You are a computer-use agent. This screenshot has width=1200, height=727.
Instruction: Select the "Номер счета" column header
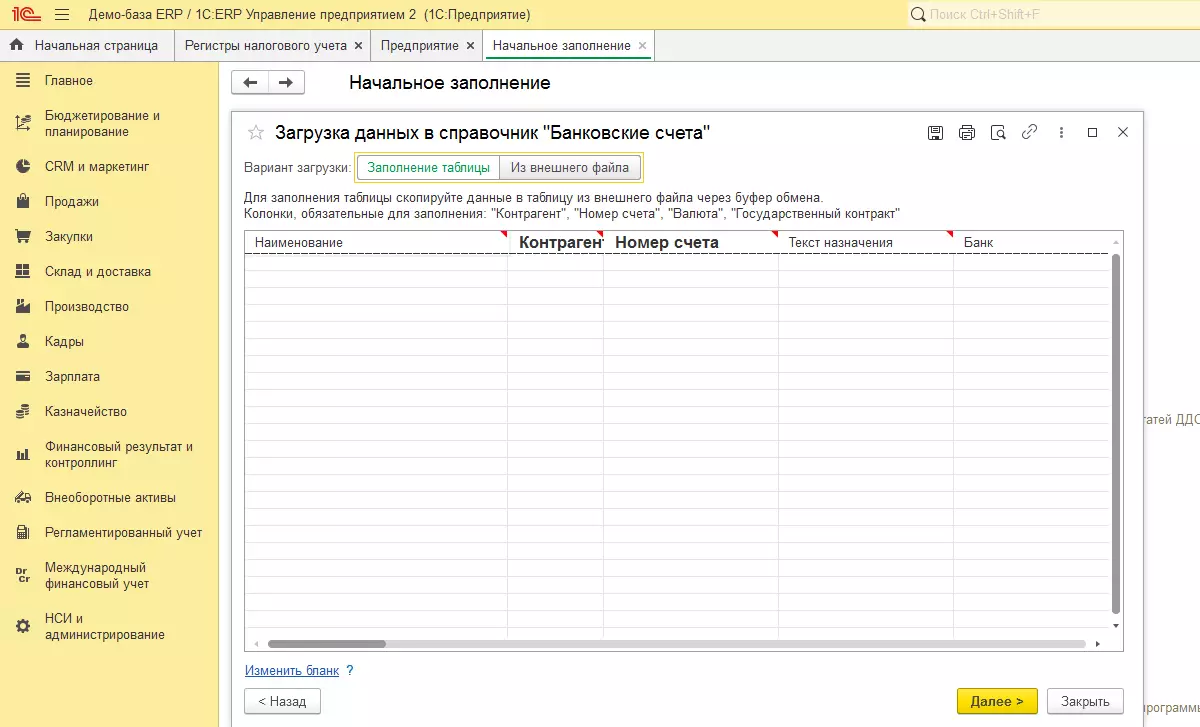666,242
